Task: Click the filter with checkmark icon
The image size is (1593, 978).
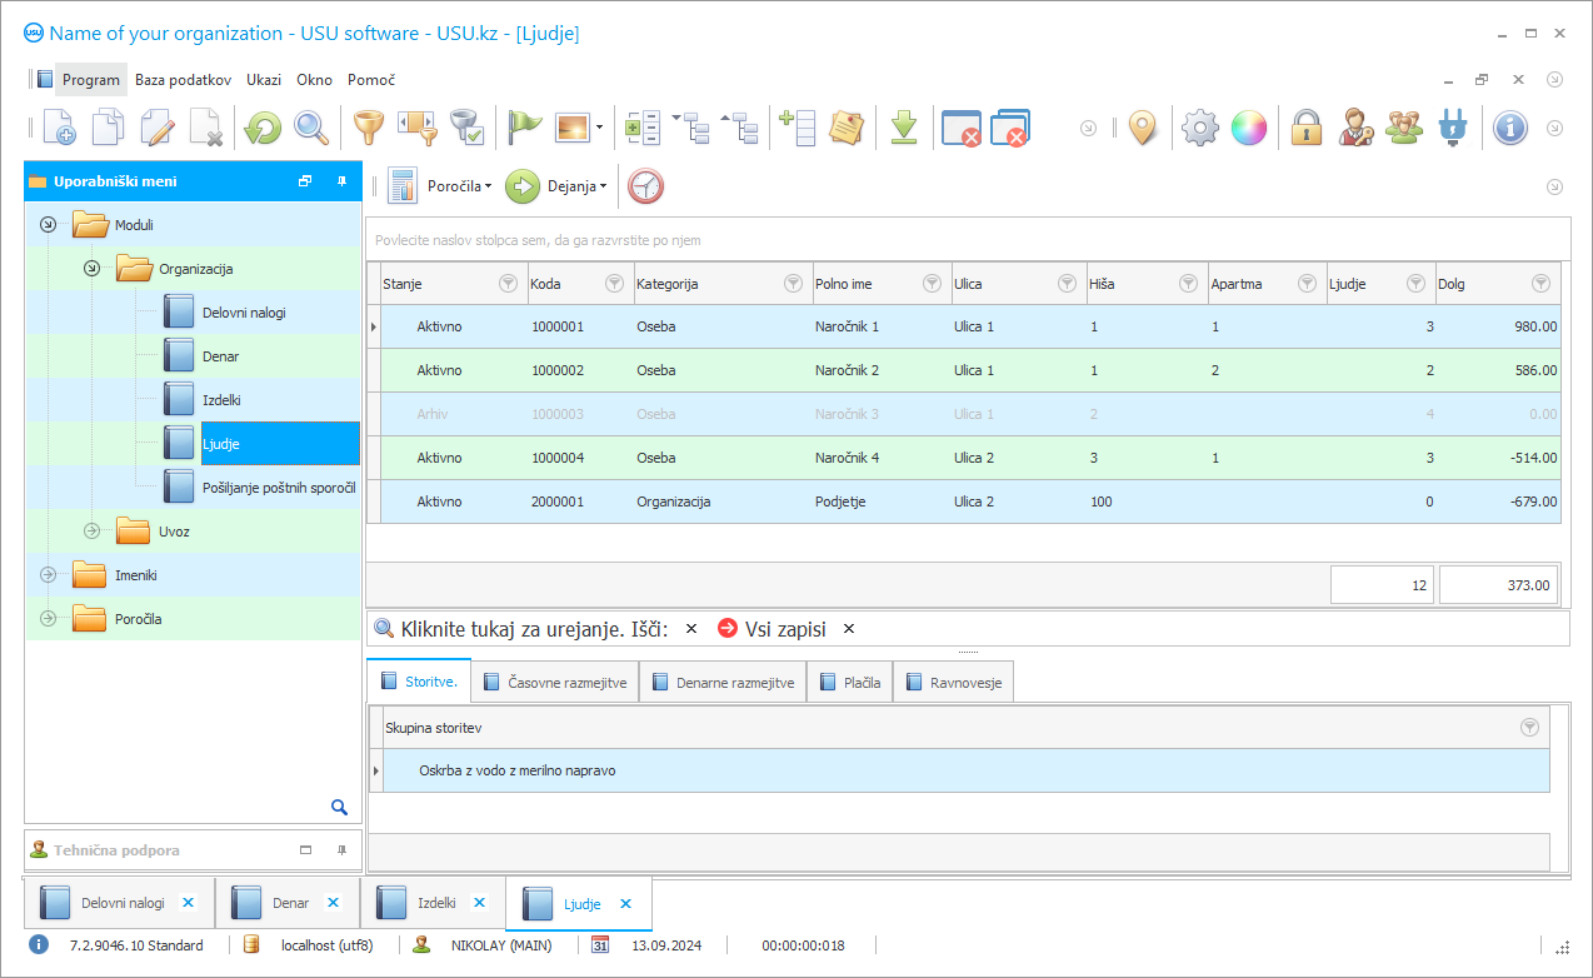Action: click(x=467, y=128)
